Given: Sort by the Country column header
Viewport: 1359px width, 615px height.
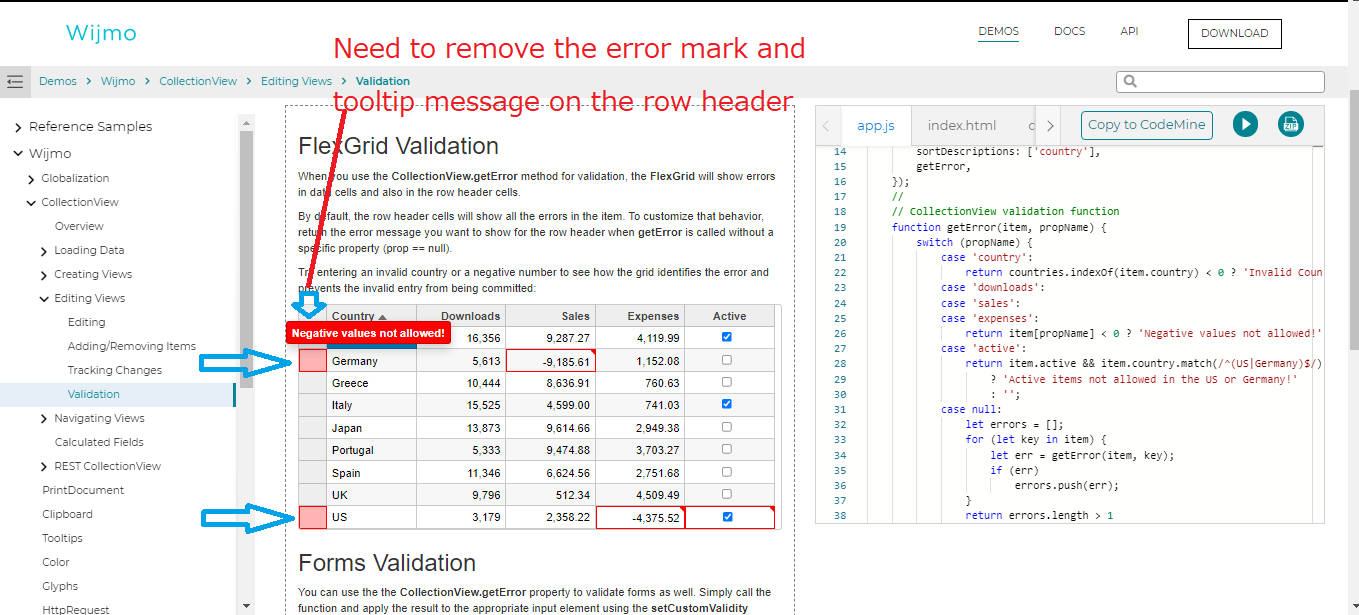Looking at the screenshot, I should point(372,316).
